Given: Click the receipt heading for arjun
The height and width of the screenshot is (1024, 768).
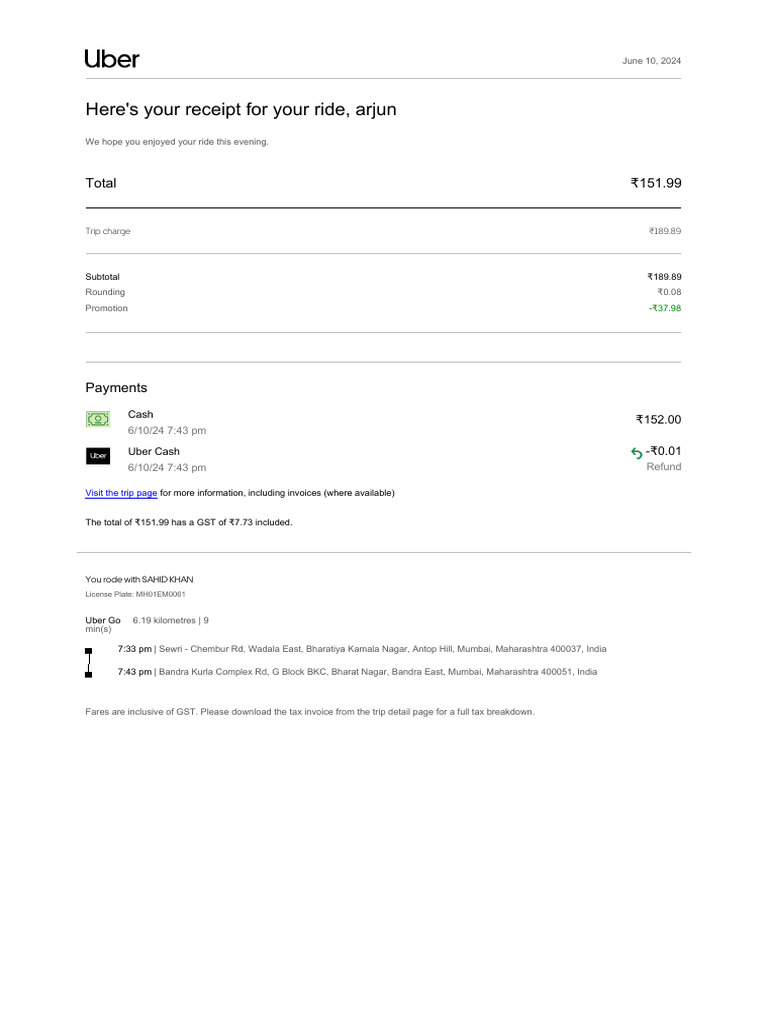Looking at the screenshot, I should (241, 109).
